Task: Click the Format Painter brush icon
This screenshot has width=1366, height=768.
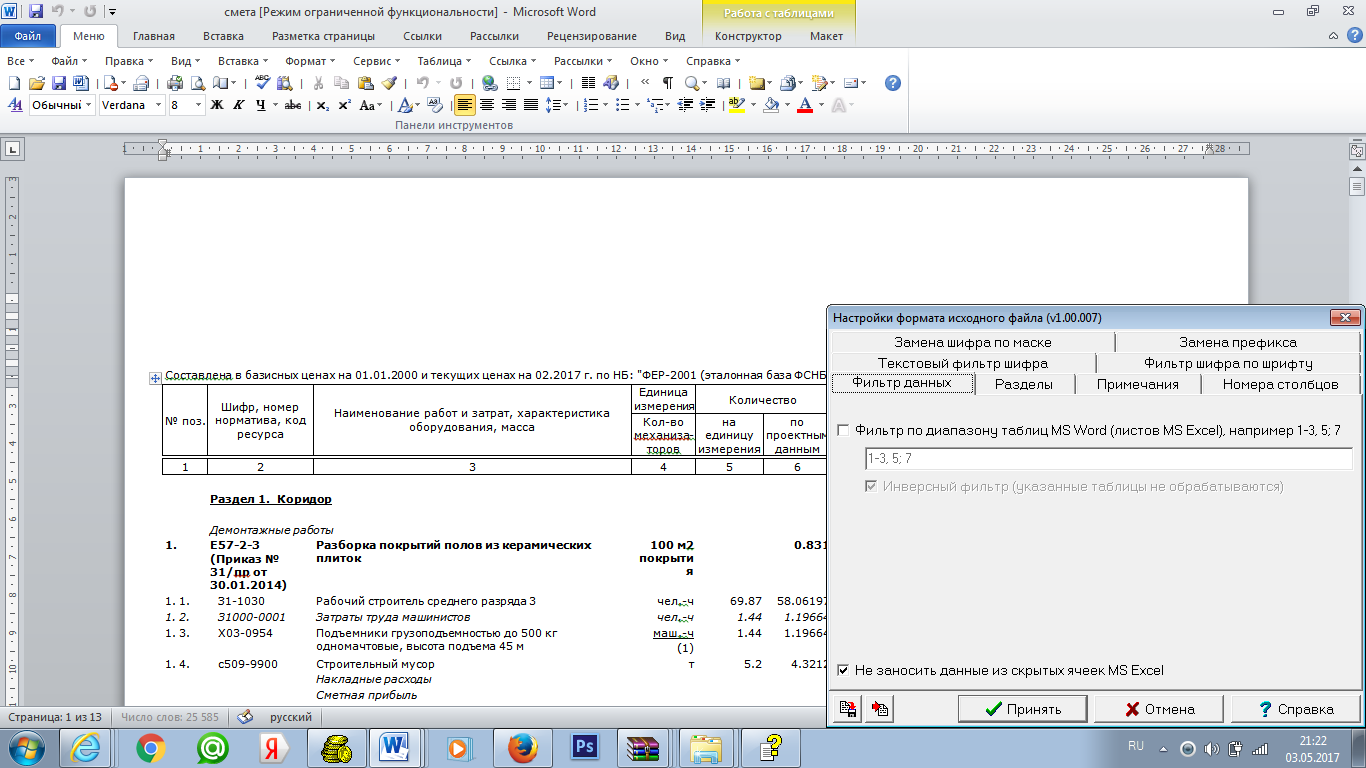Action: [389, 84]
